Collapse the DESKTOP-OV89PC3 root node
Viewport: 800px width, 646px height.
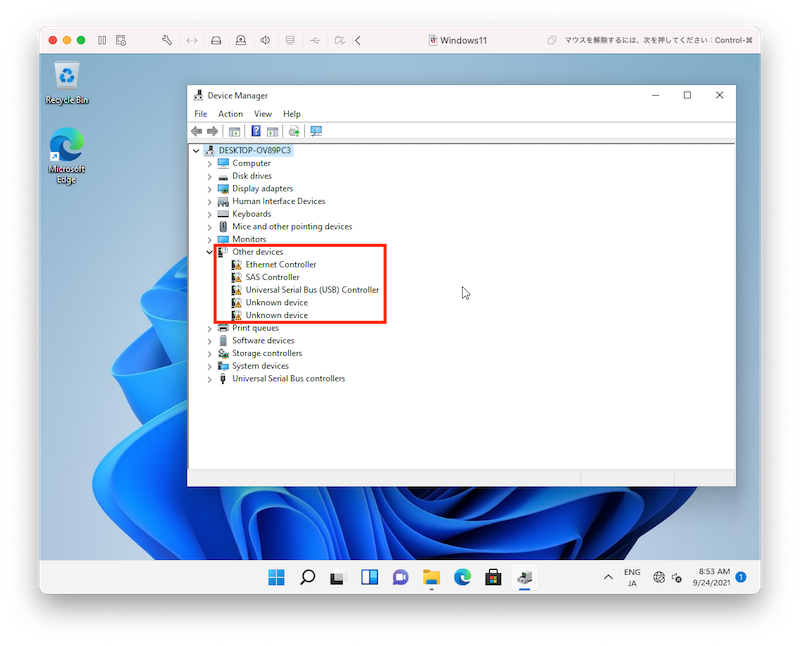(196, 151)
